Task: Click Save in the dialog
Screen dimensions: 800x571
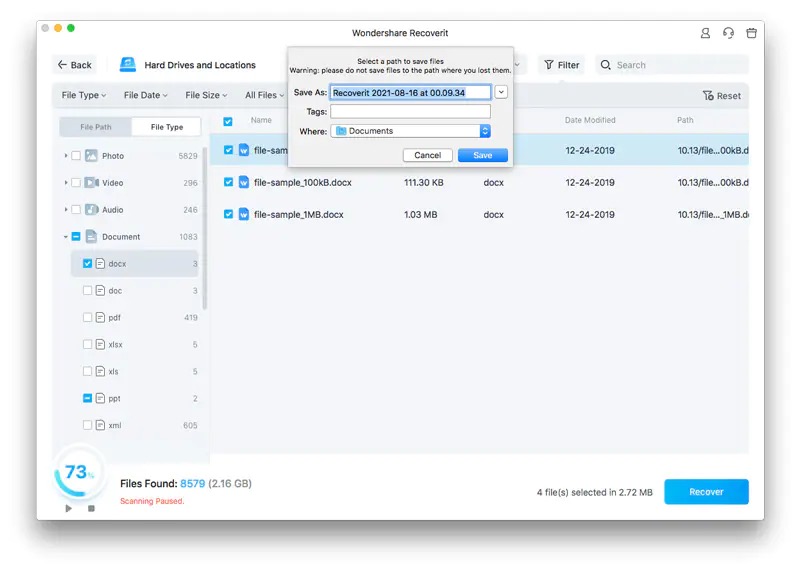Action: pos(483,155)
